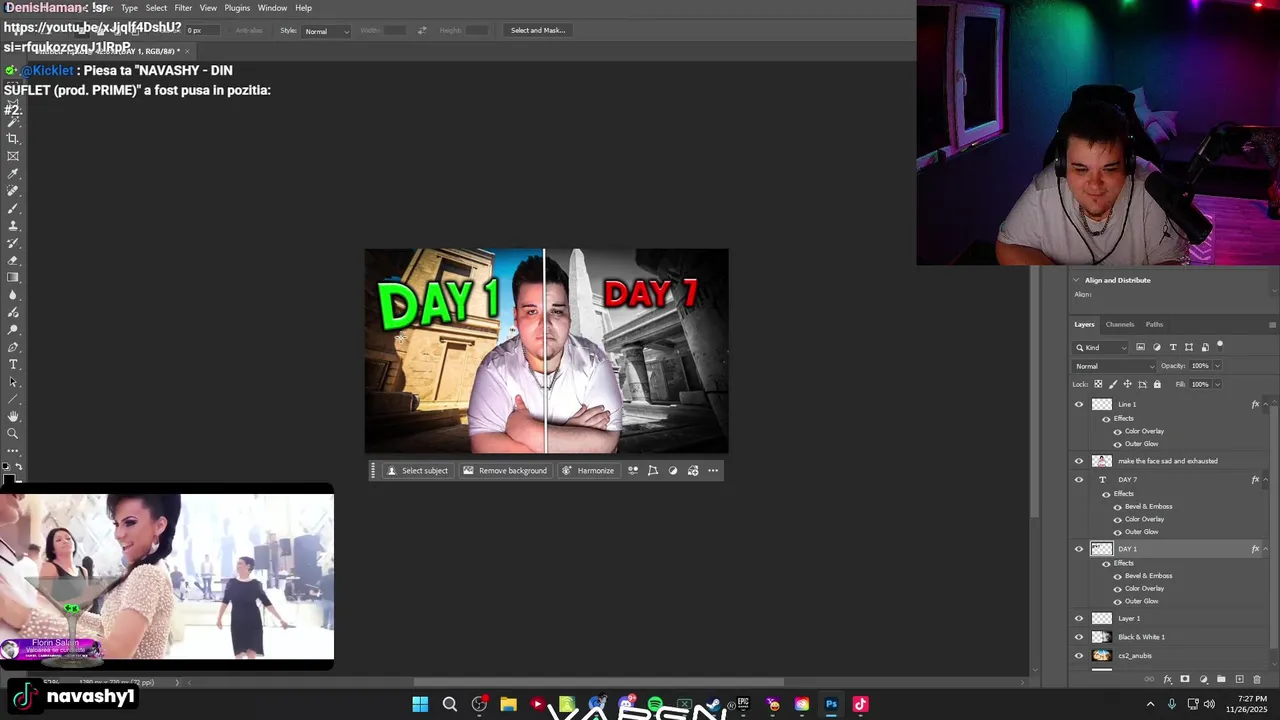Open the Plugins menu
The width and height of the screenshot is (1280, 720).
click(237, 8)
